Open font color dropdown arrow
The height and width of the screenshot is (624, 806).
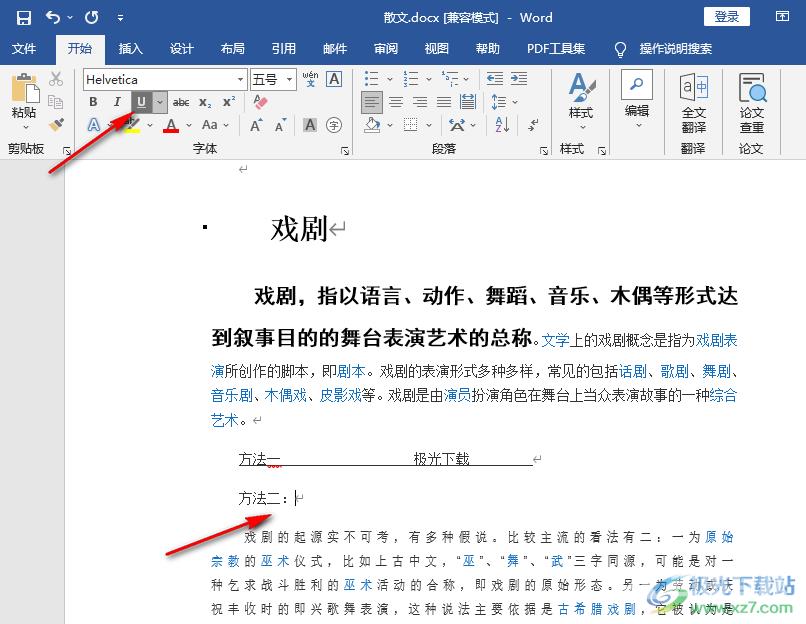click(x=189, y=124)
